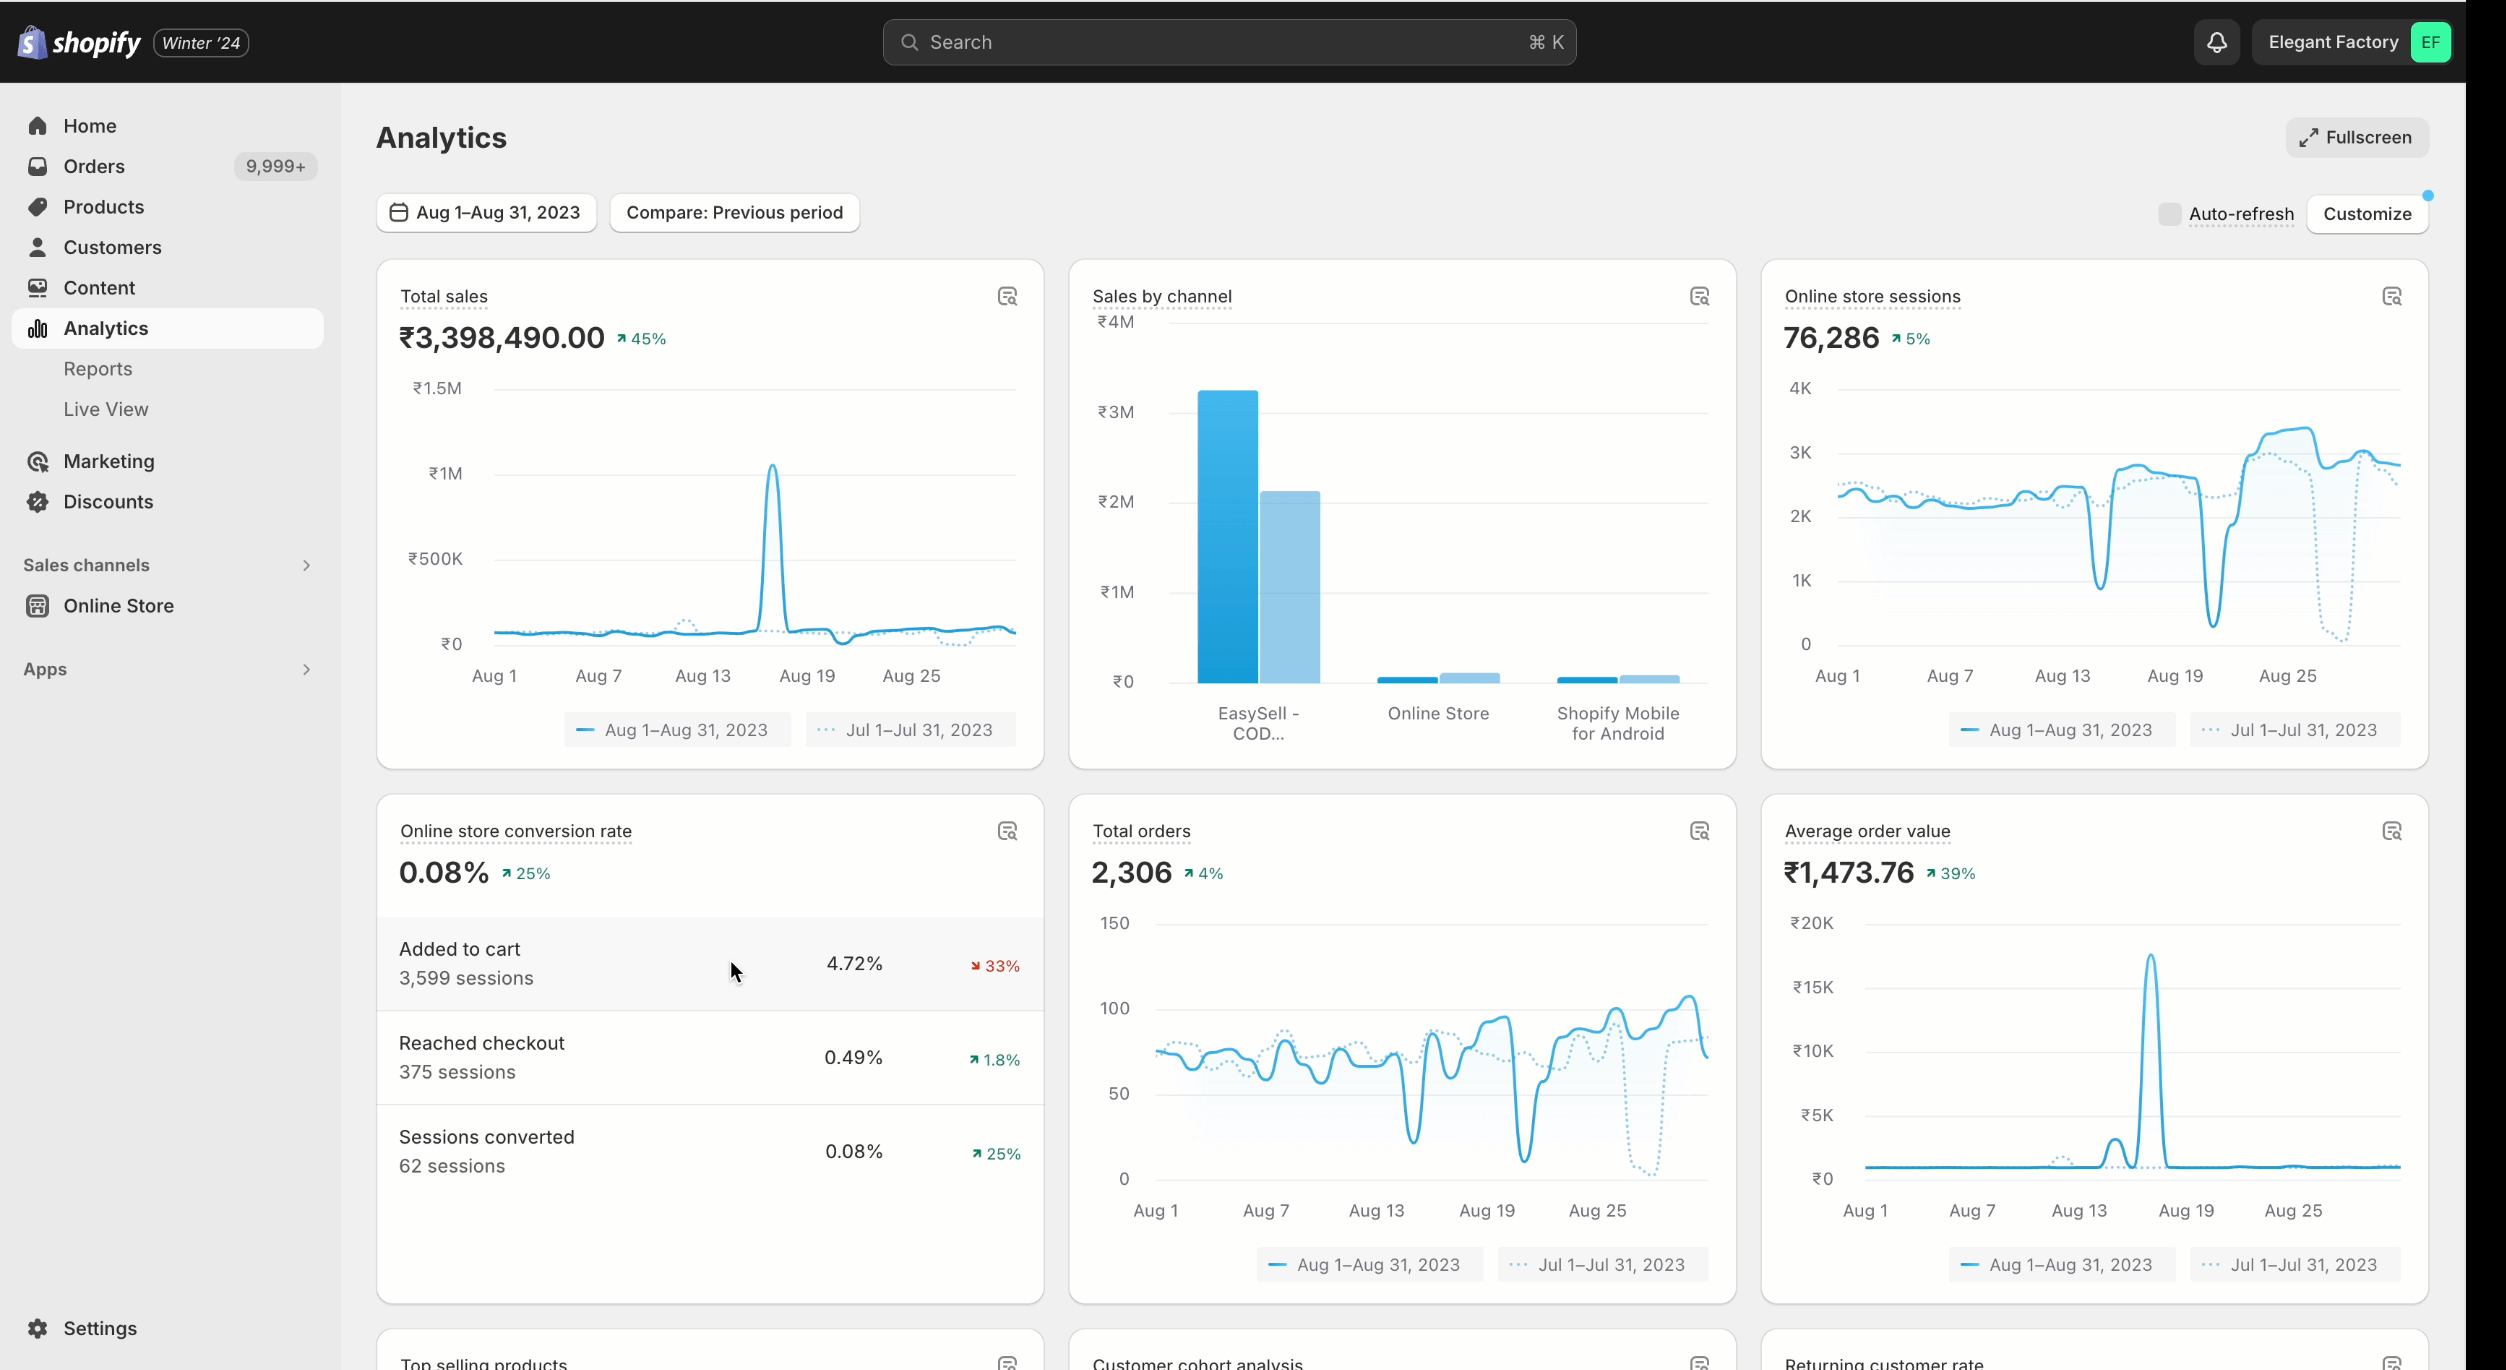This screenshot has width=2506, height=1370.
Task: Click the Shopify notification bell icon
Action: click(x=2216, y=40)
